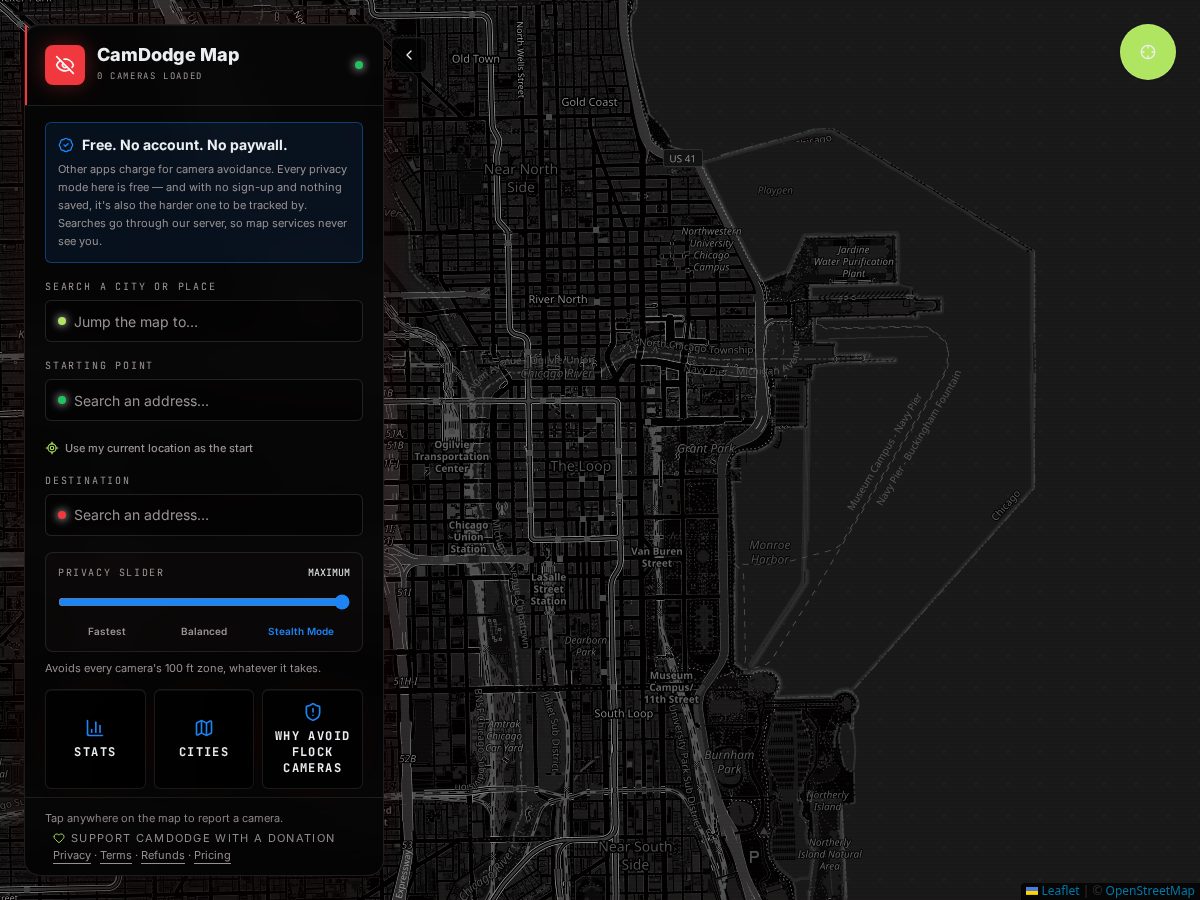This screenshot has height=900, width=1200.
Task: Click the 'Burnham Park' map label
Action: point(730,762)
